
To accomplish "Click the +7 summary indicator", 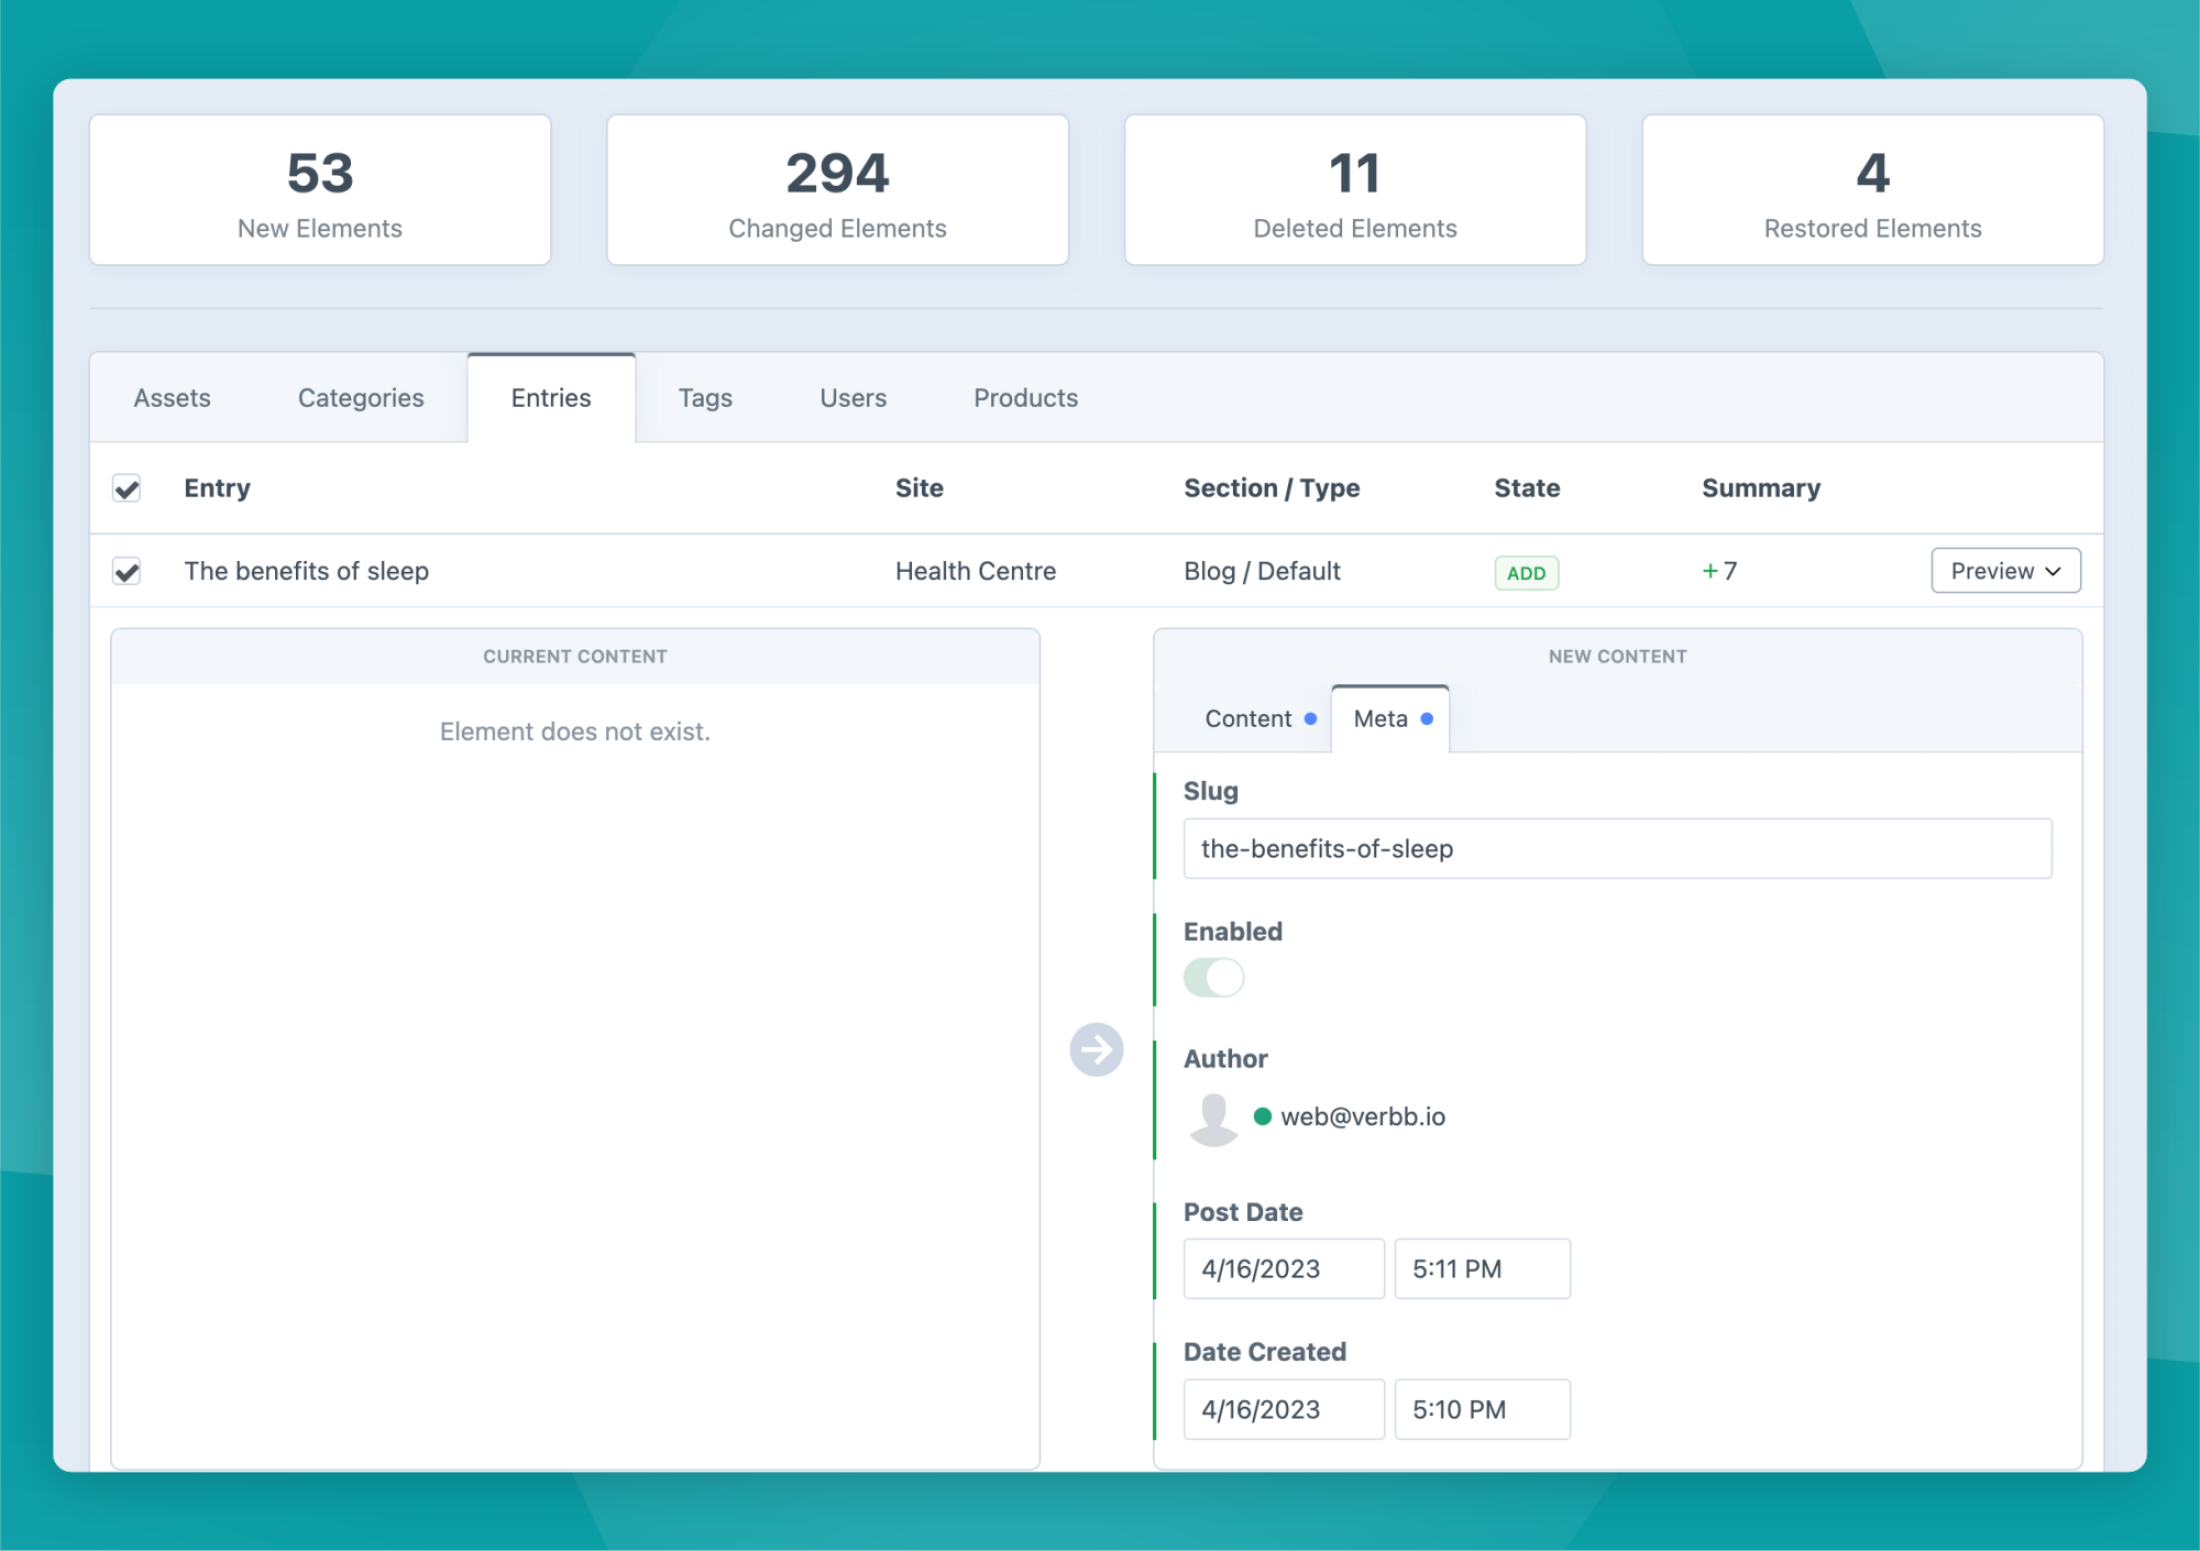I will coord(1719,571).
